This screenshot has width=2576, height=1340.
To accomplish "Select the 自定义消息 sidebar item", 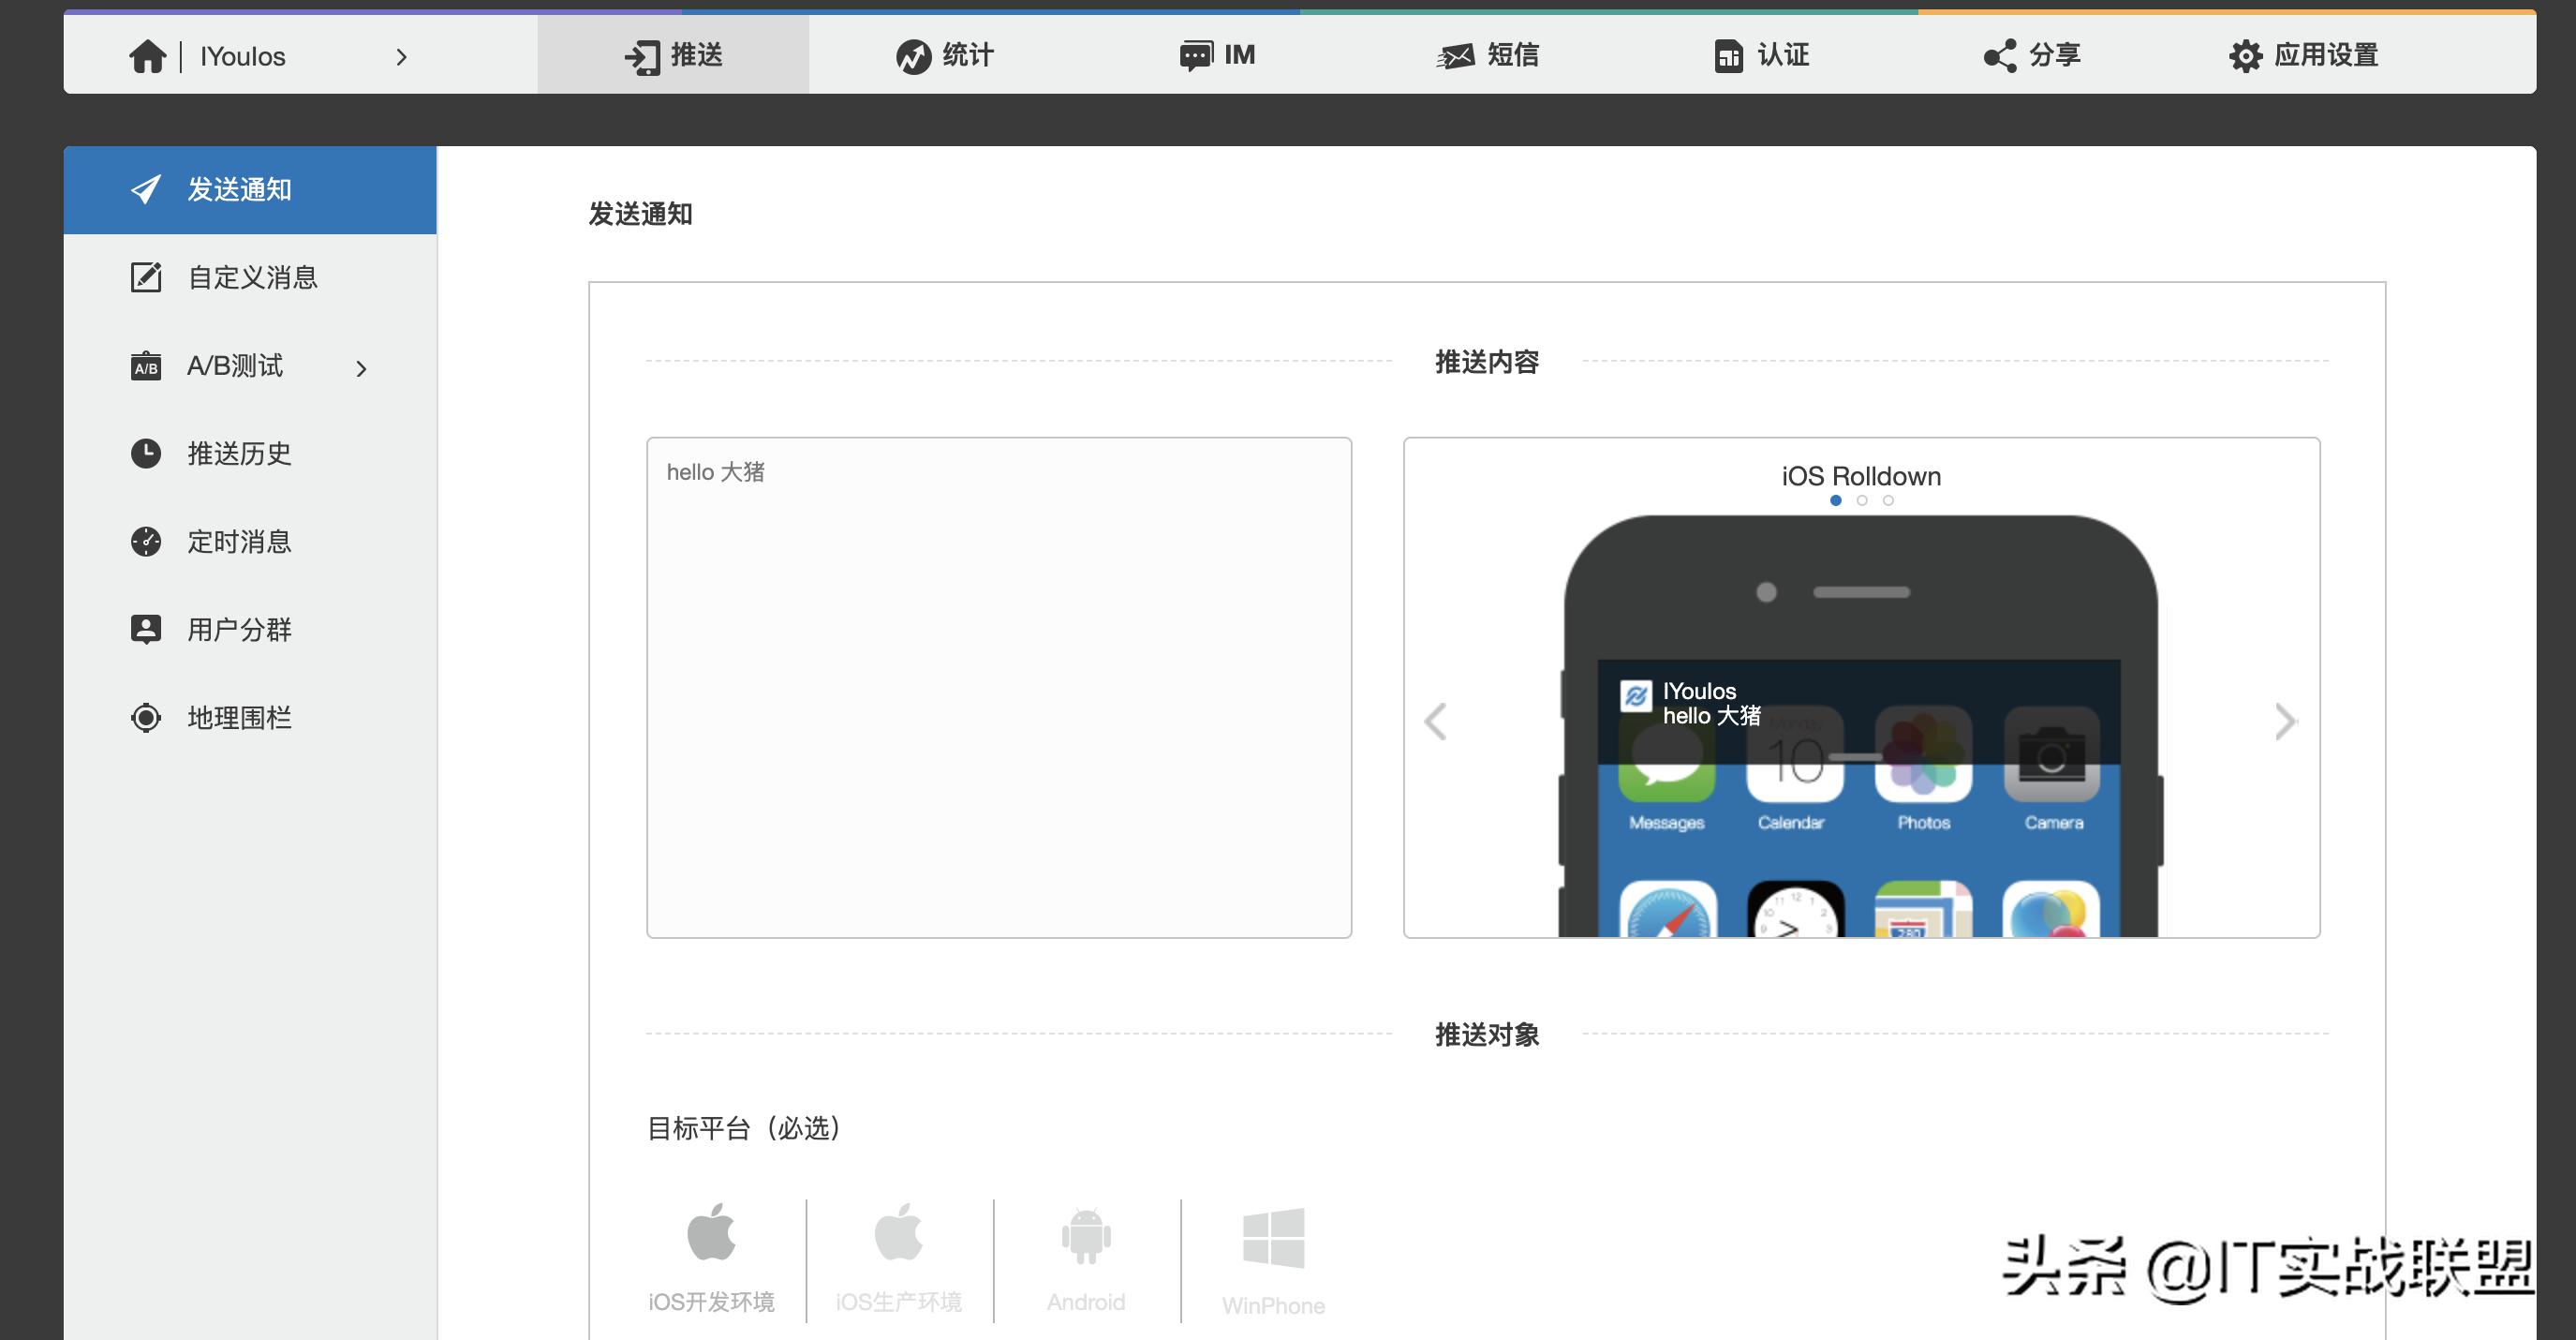I will pyautogui.click(x=250, y=278).
